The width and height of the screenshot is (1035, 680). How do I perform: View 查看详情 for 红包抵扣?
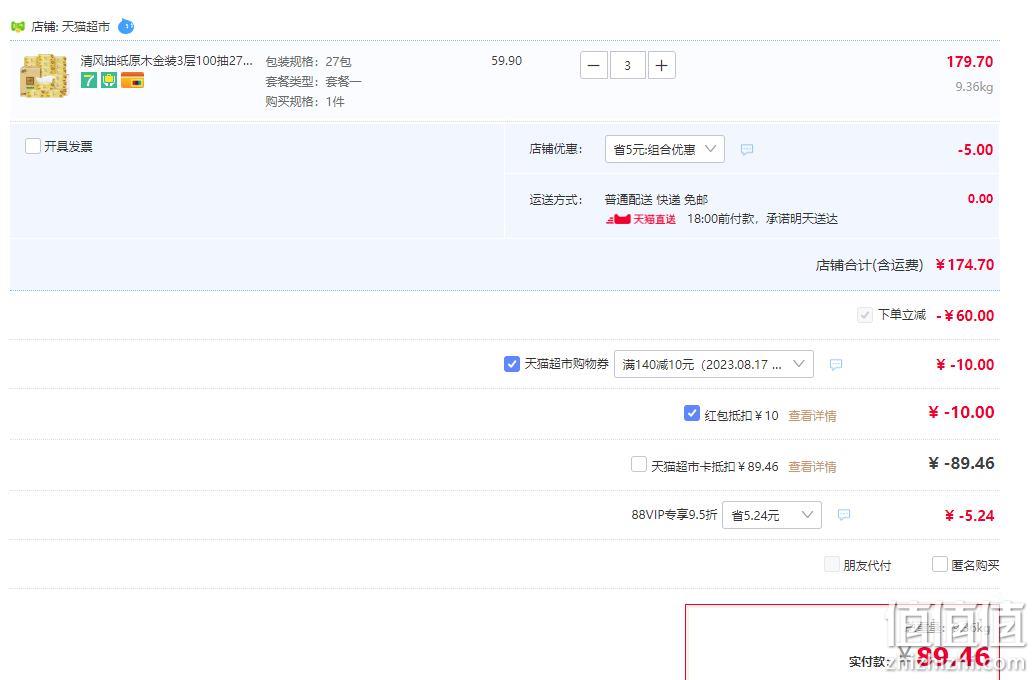(x=812, y=416)
